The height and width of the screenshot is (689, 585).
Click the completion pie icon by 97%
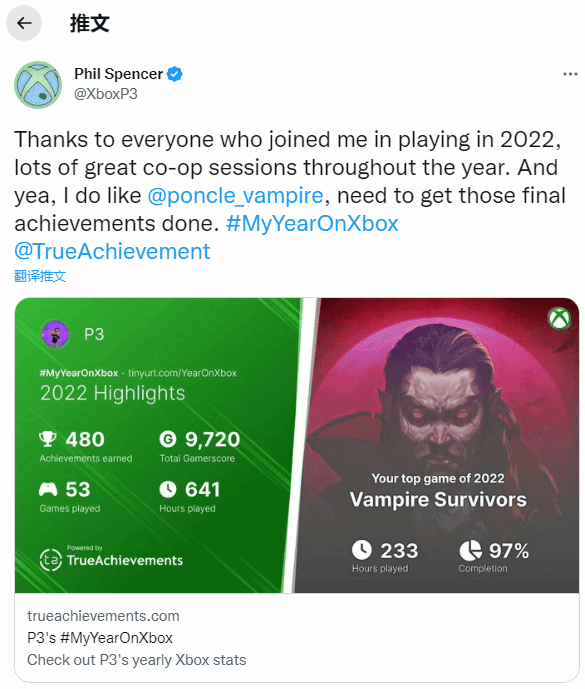(x=470, y=550)
